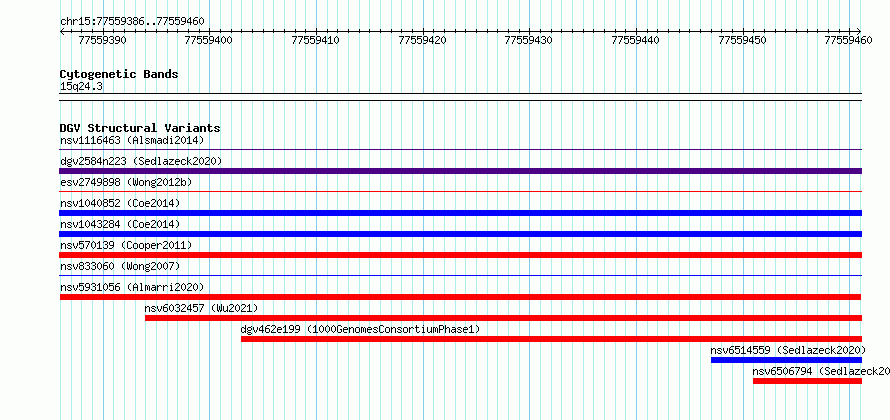This screenshot has height=420, width=890.
Task: Select the dgv2584n223 (Sedlazeck2020) purple bar
Action: tap(460, 171)
